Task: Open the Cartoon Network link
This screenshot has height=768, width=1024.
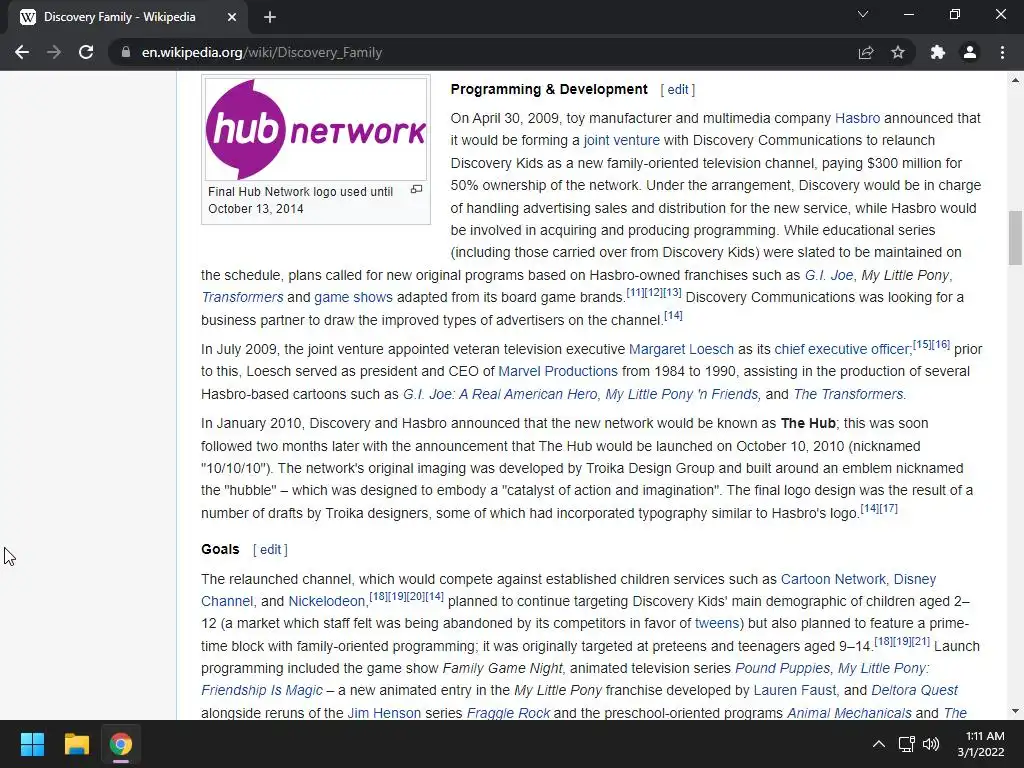Action: [833, 579]
